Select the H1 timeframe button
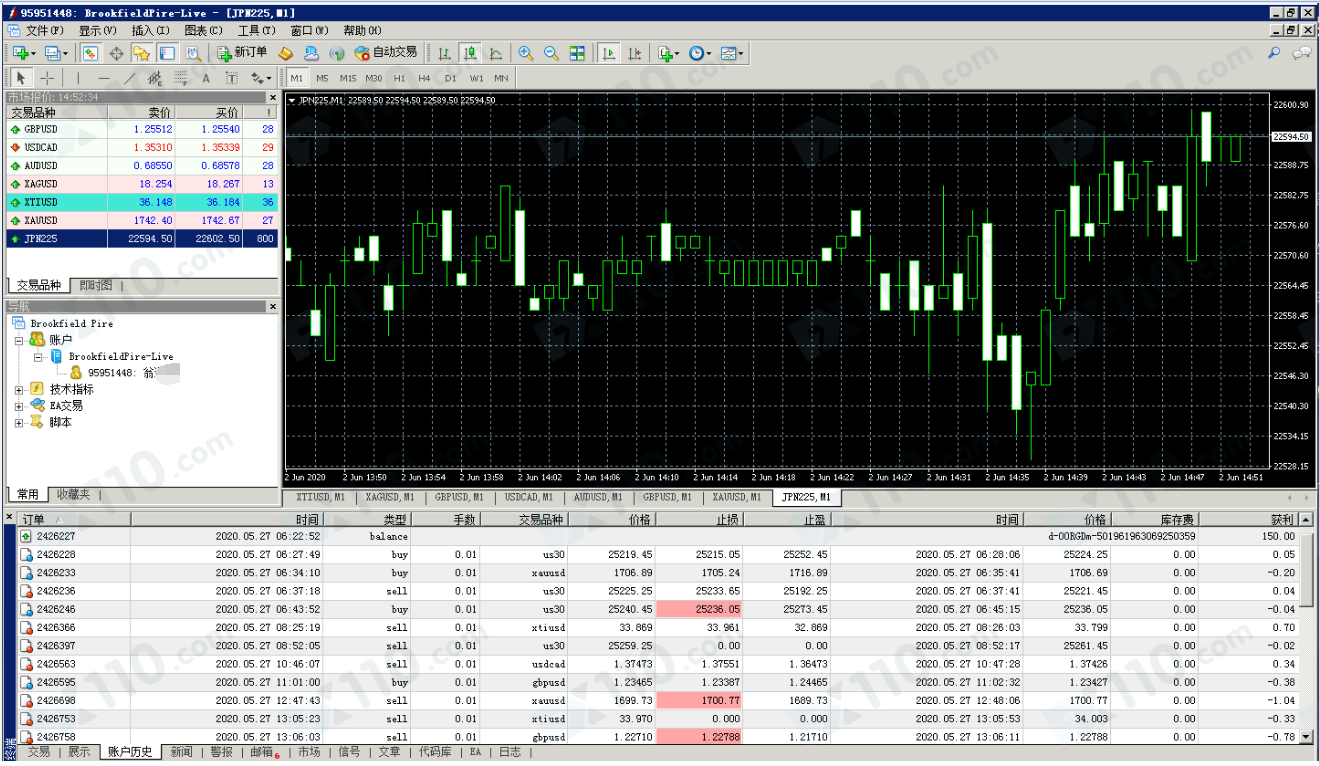 tap(399, 78)
